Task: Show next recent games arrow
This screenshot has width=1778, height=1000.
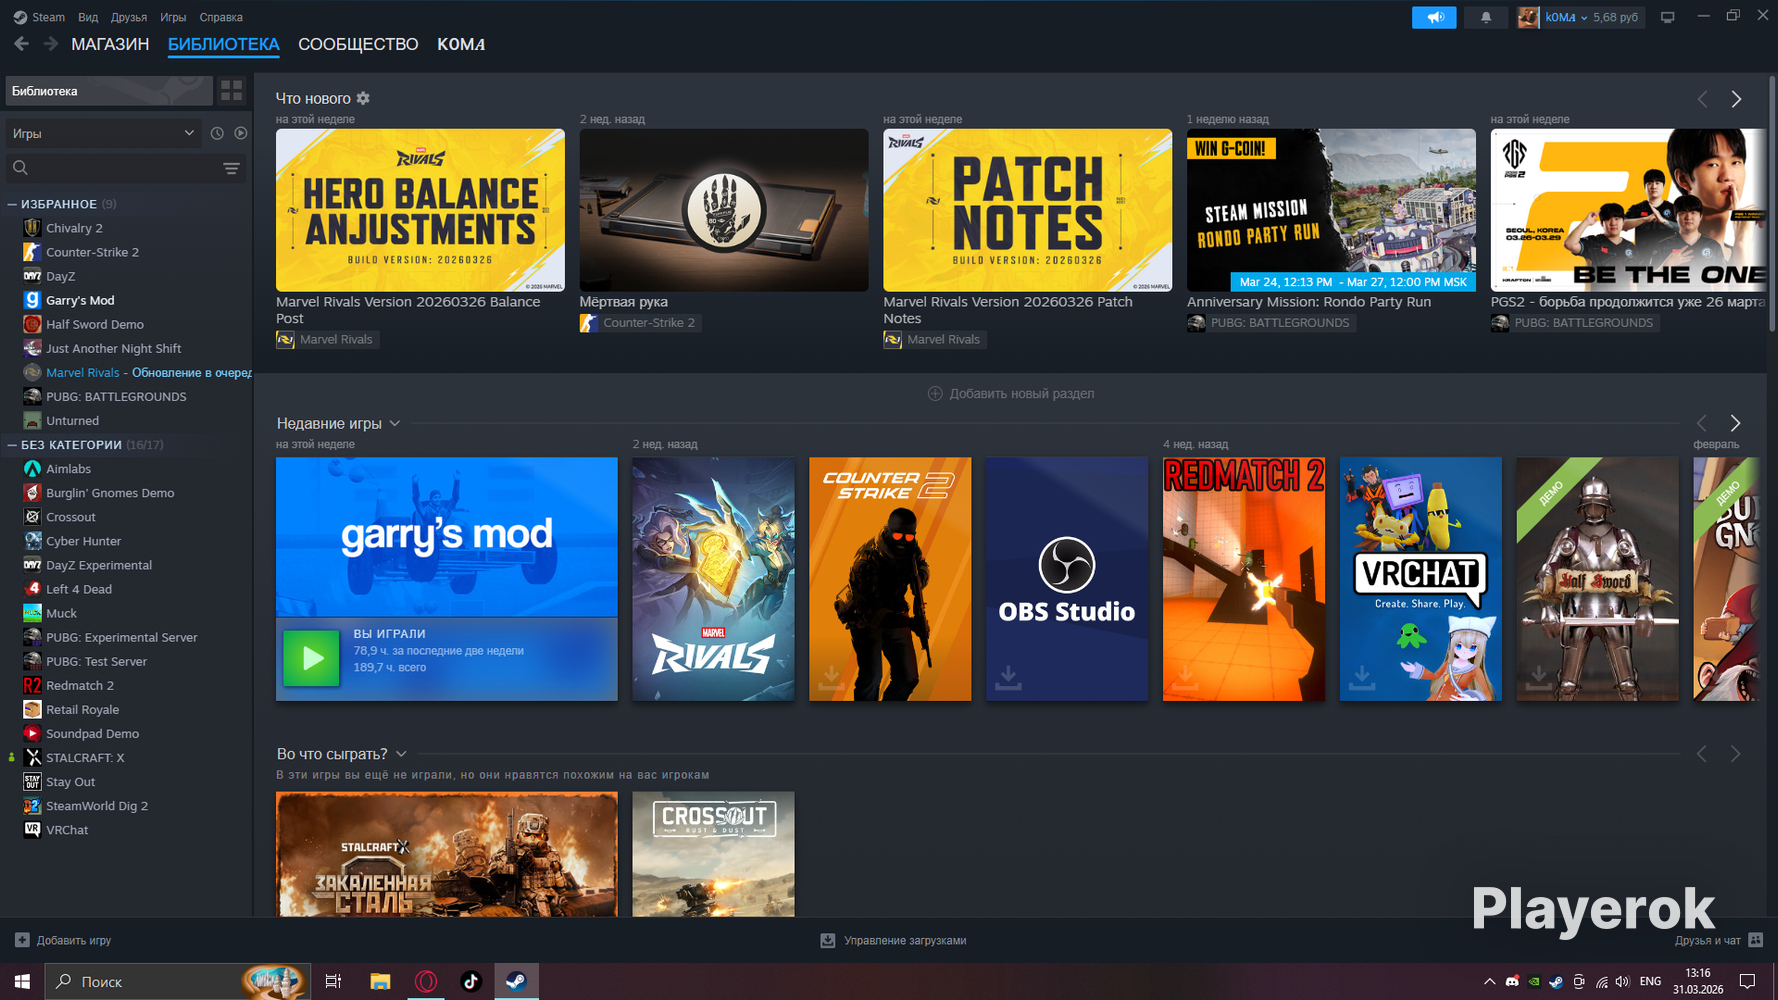Action: [x=1735, y=423]
